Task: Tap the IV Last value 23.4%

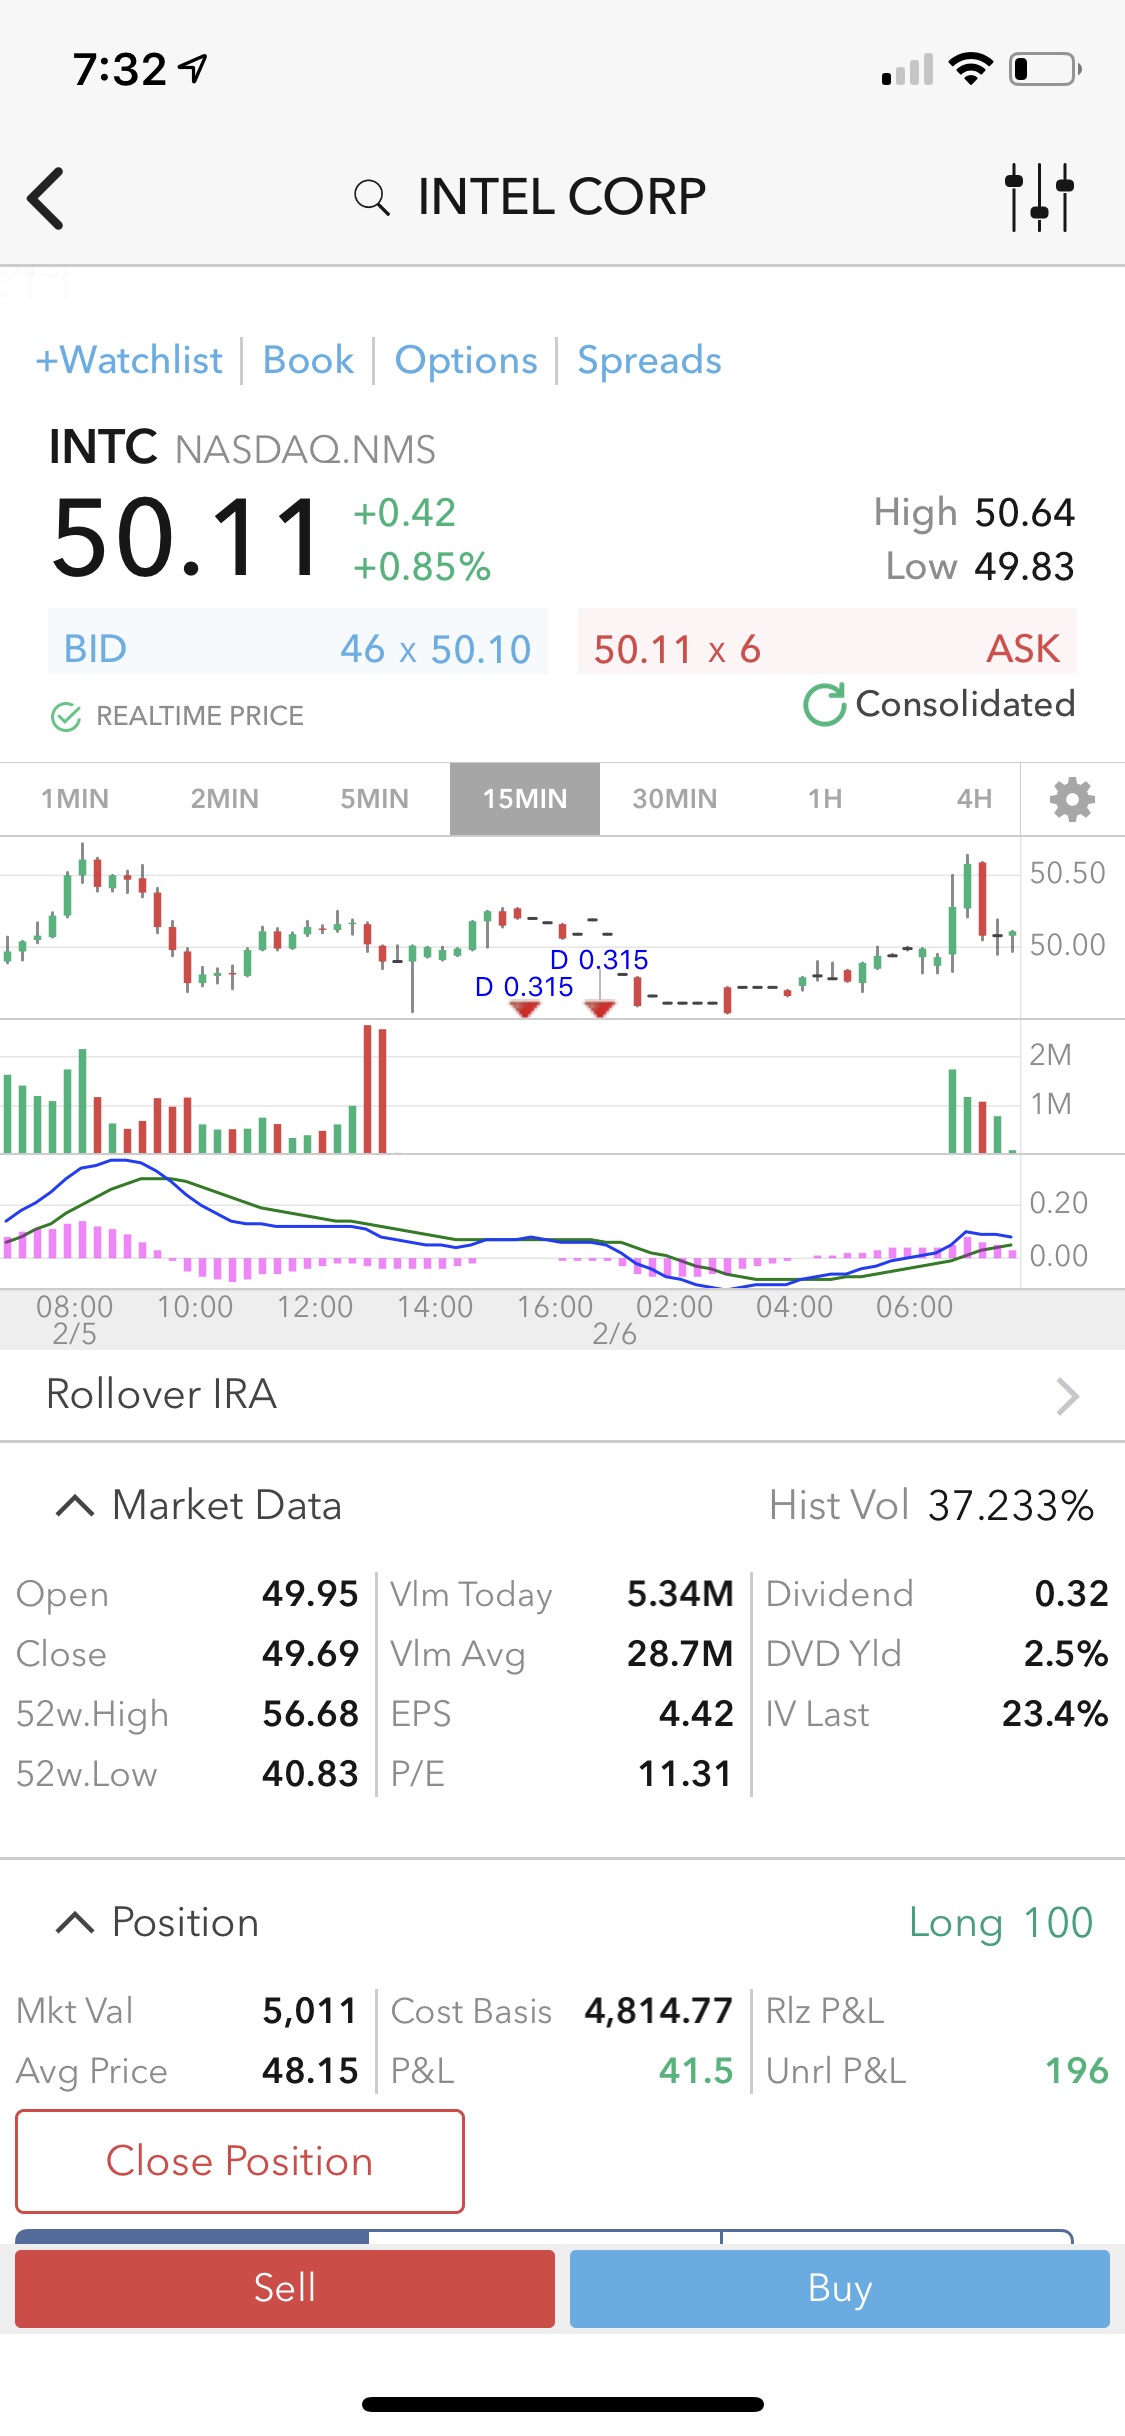Action: pos(1055,1714)
